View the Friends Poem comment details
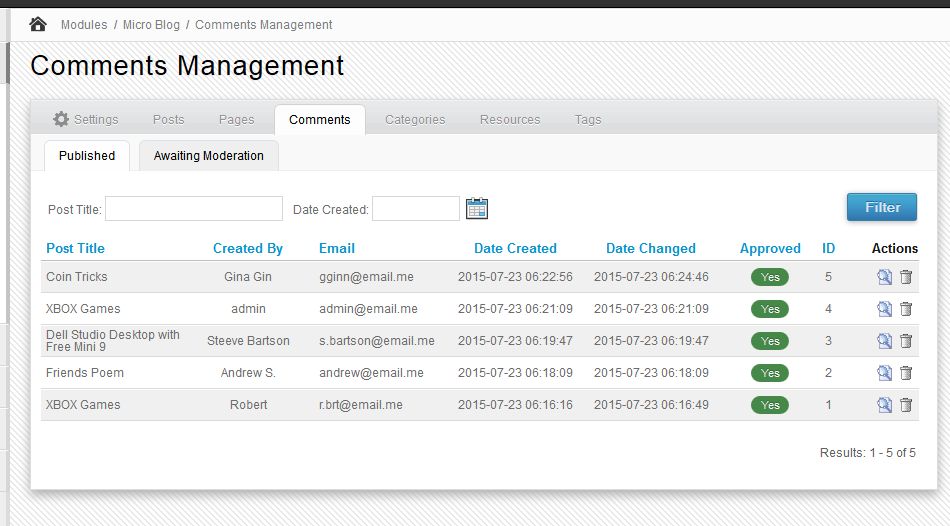Image resolution: width=950 pixels, height=526 pixels. 884,373
